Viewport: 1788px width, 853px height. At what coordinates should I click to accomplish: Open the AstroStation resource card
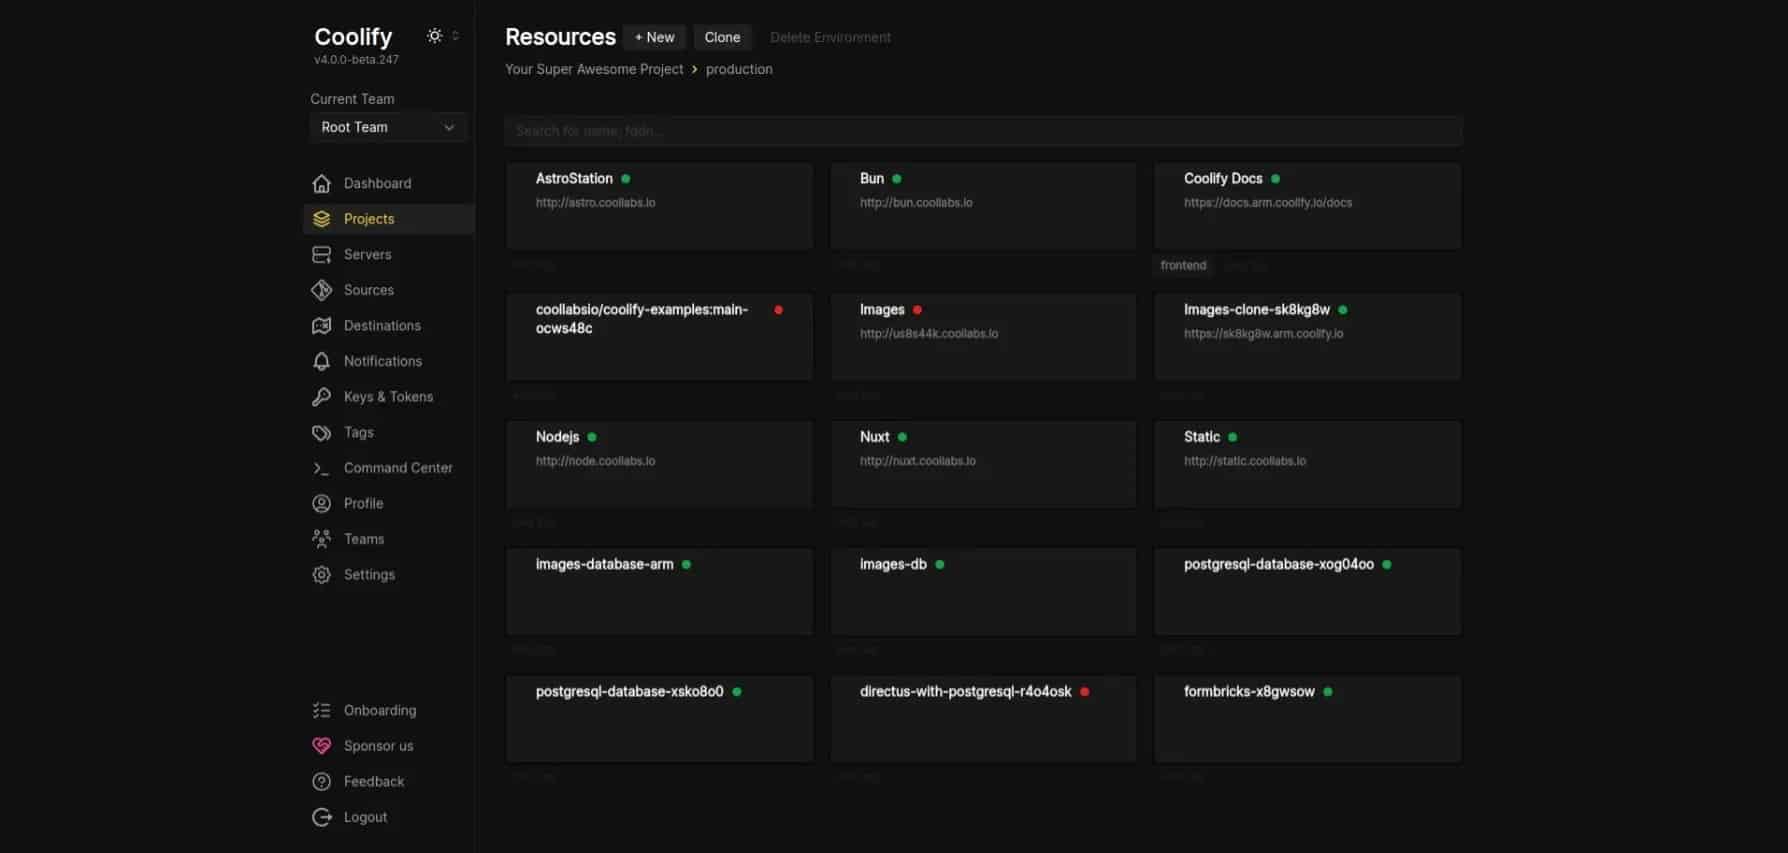click(659, 206)
